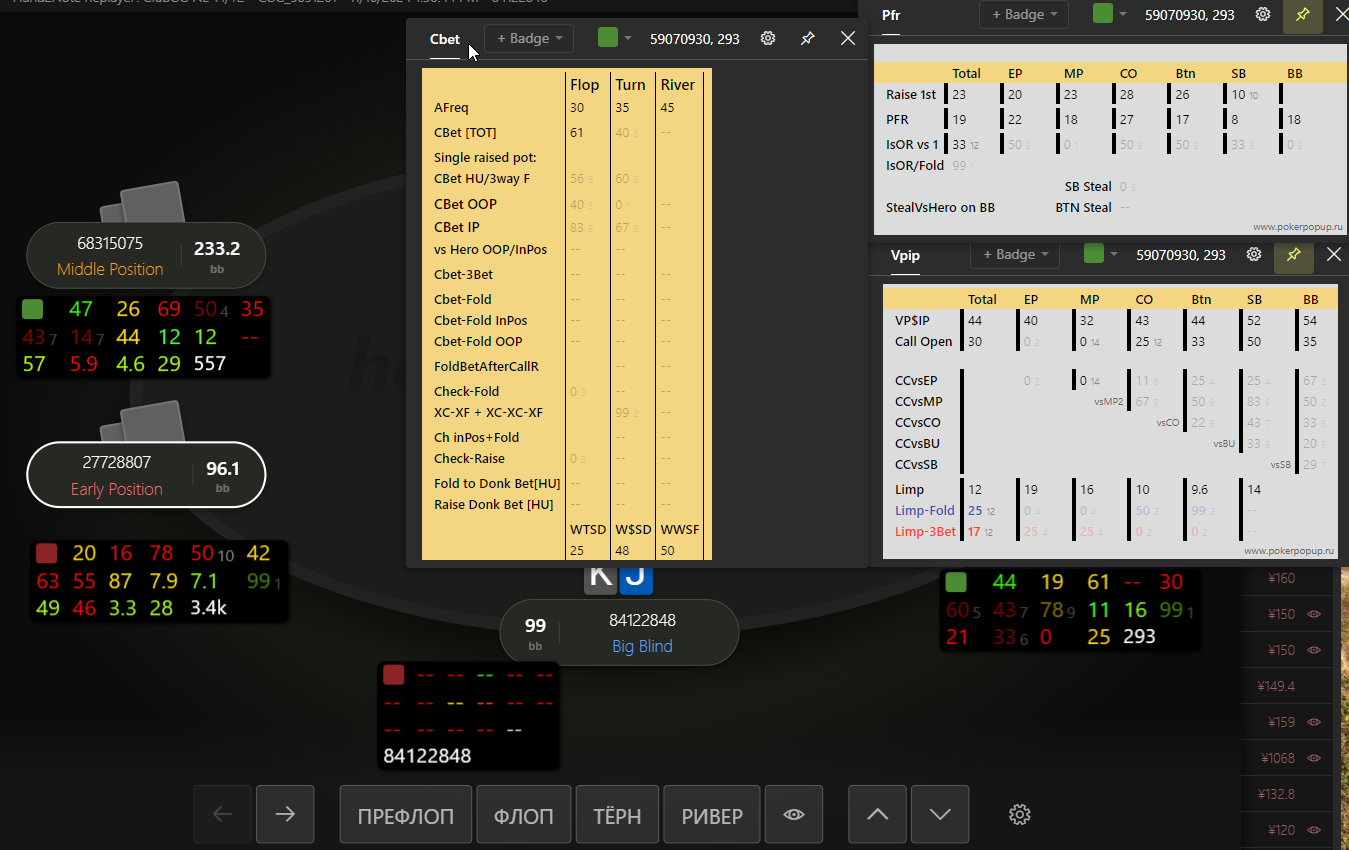Click CBet [TOT] row in Cbet popup
The height and width of the screenshot is (850, 1349).
coord(567,133)
